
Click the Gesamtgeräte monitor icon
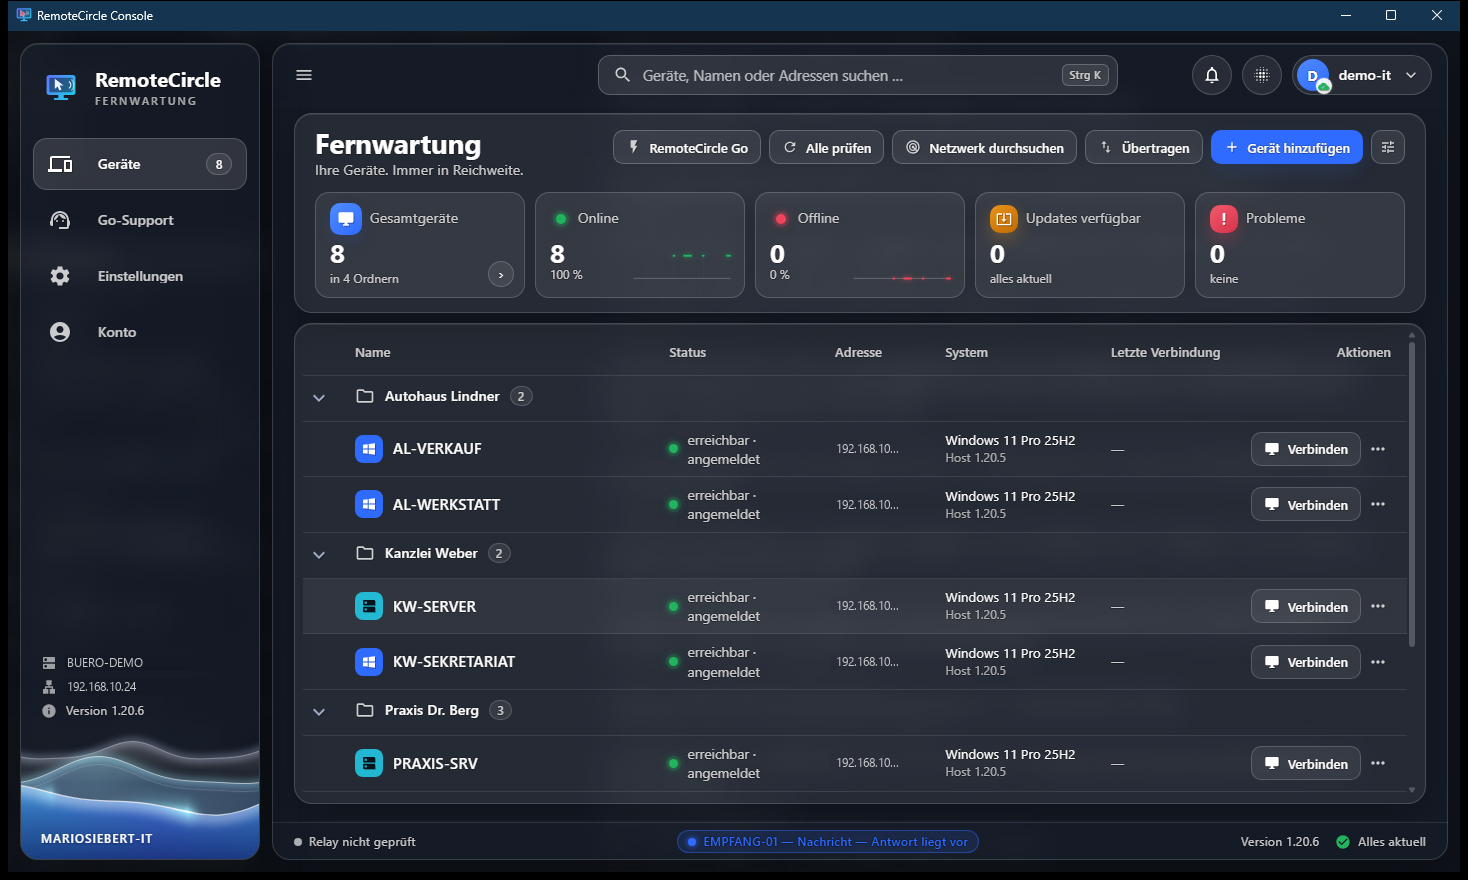345,219
